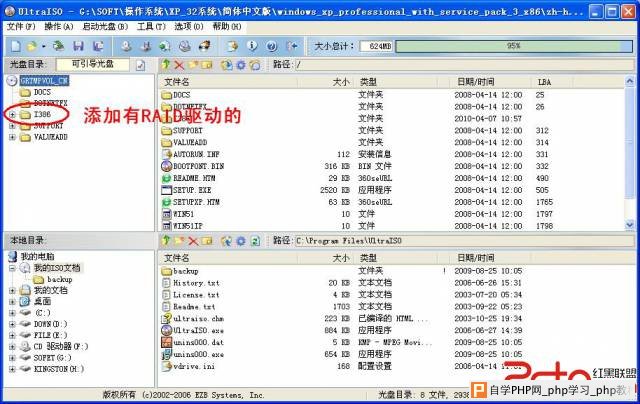Click the Burn CD image toolbar icon
The width and height of the screenshot is (640, 404).
point(204,46)
